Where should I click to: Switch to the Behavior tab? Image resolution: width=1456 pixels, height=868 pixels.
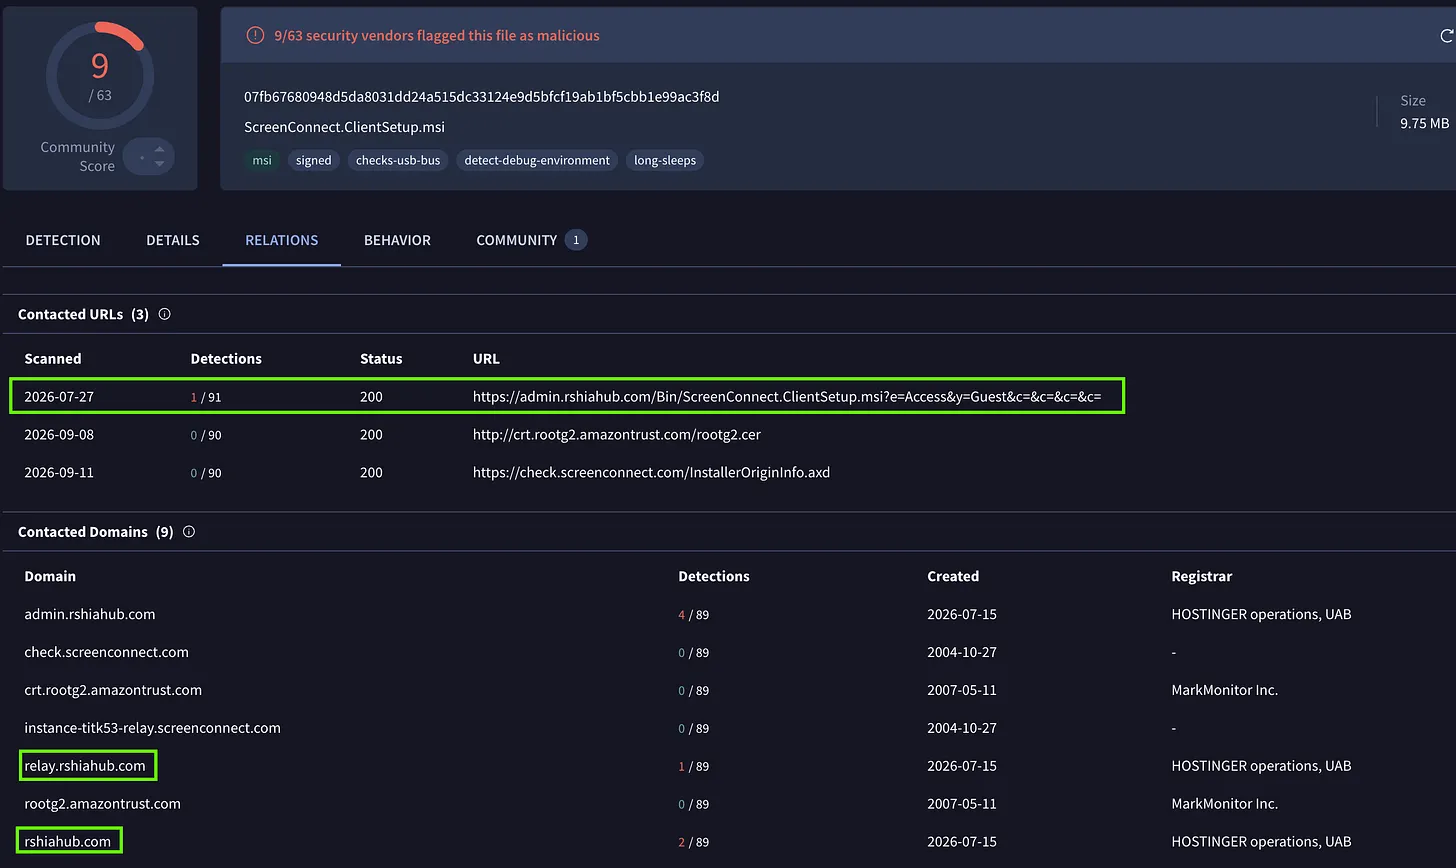[397, 240]
